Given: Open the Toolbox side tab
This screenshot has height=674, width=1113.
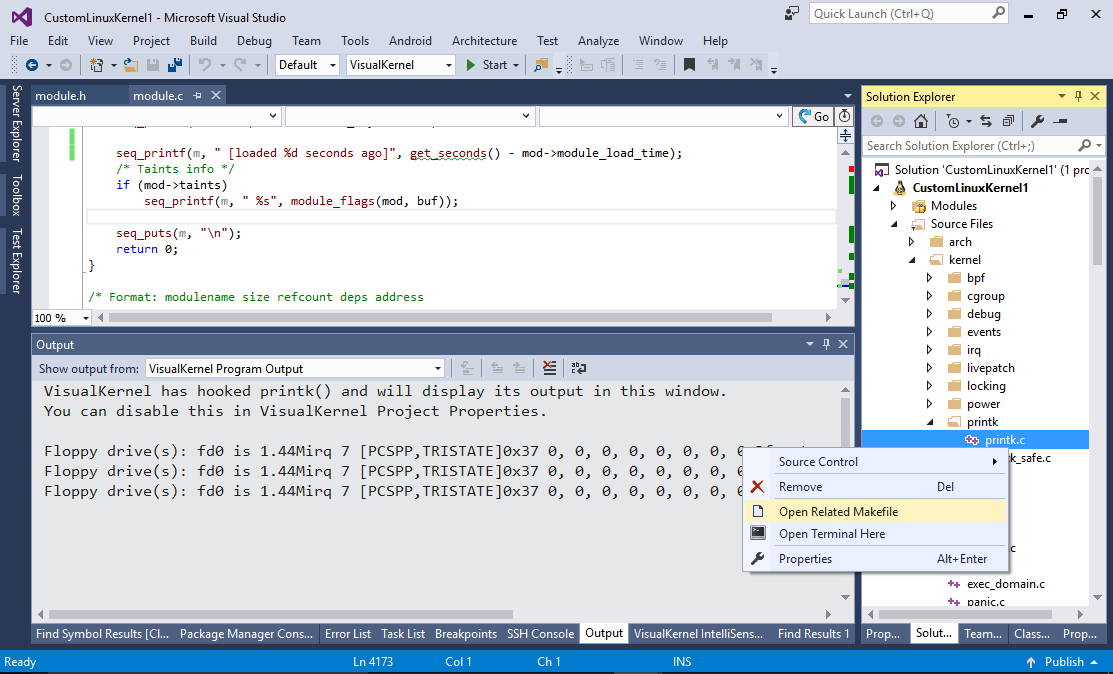Looking at the screenshot, I should tap(16, 194).
